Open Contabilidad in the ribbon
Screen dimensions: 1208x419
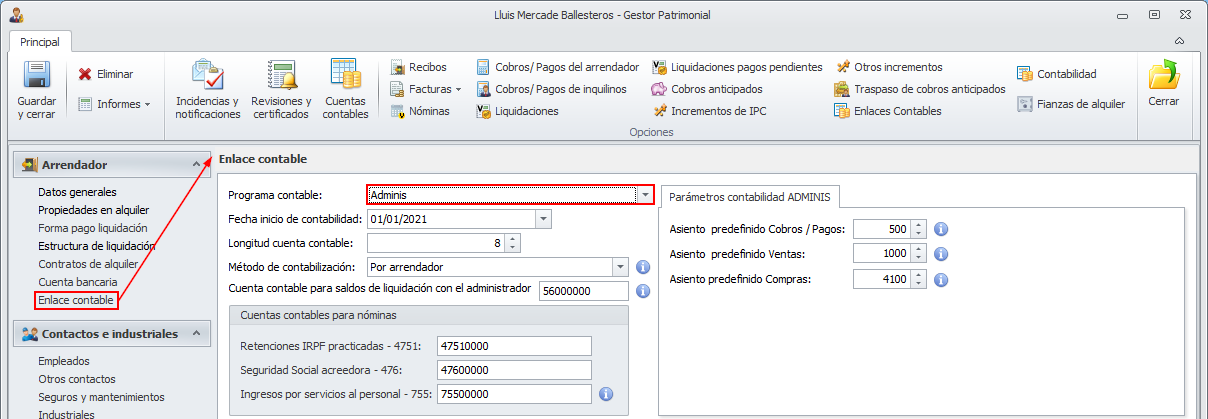(1057, 74)
